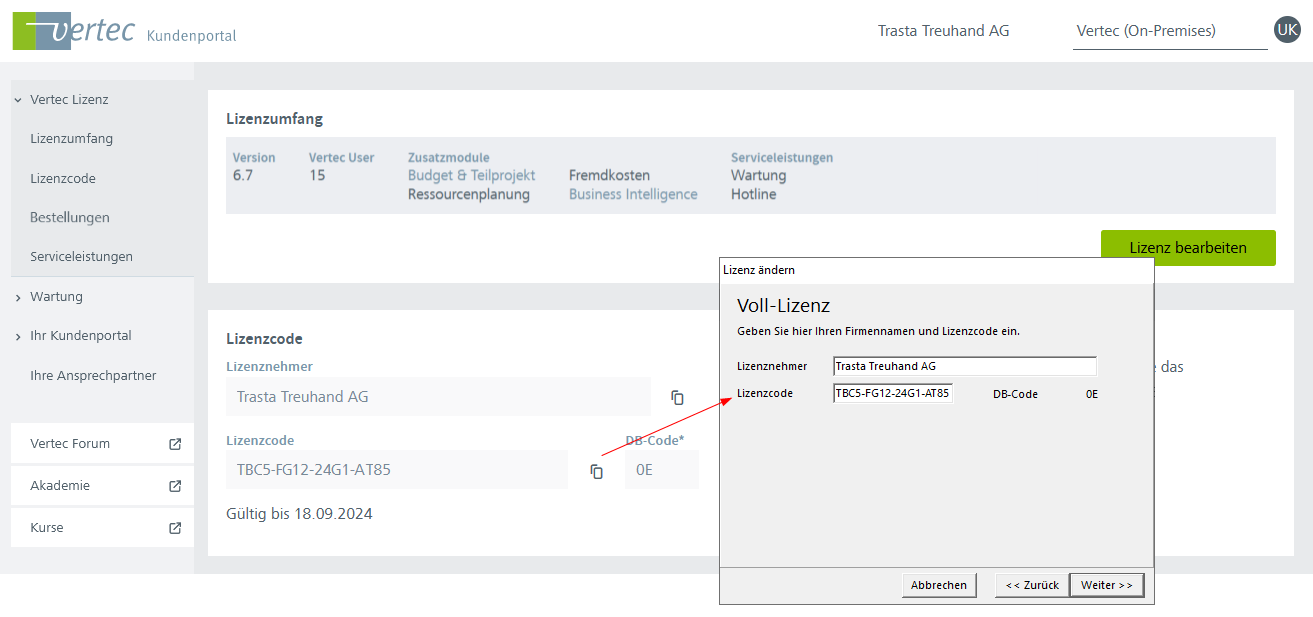This screenshot has height=617, width=1313.
Task: Open Serviceleistungen sidebar item
Action: tap(81, 257)
